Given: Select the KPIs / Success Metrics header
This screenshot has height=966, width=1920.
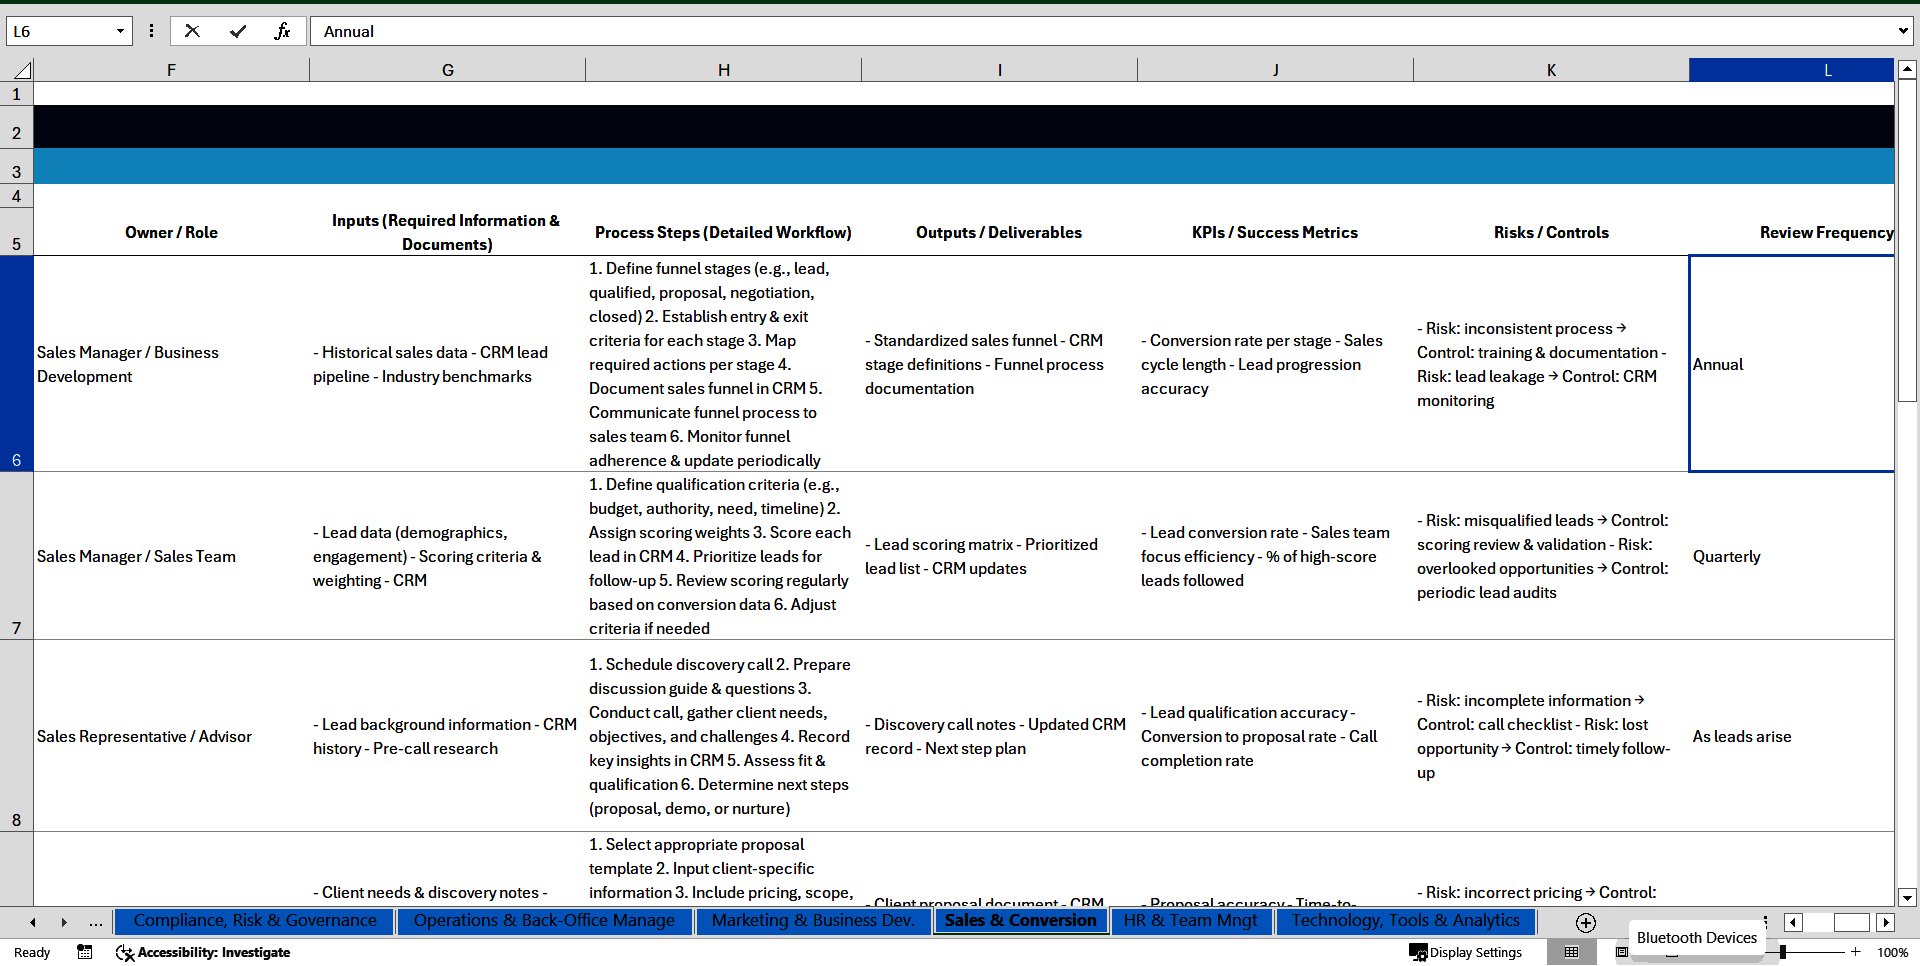Looking at the screenshot, I should (1275, 232).
